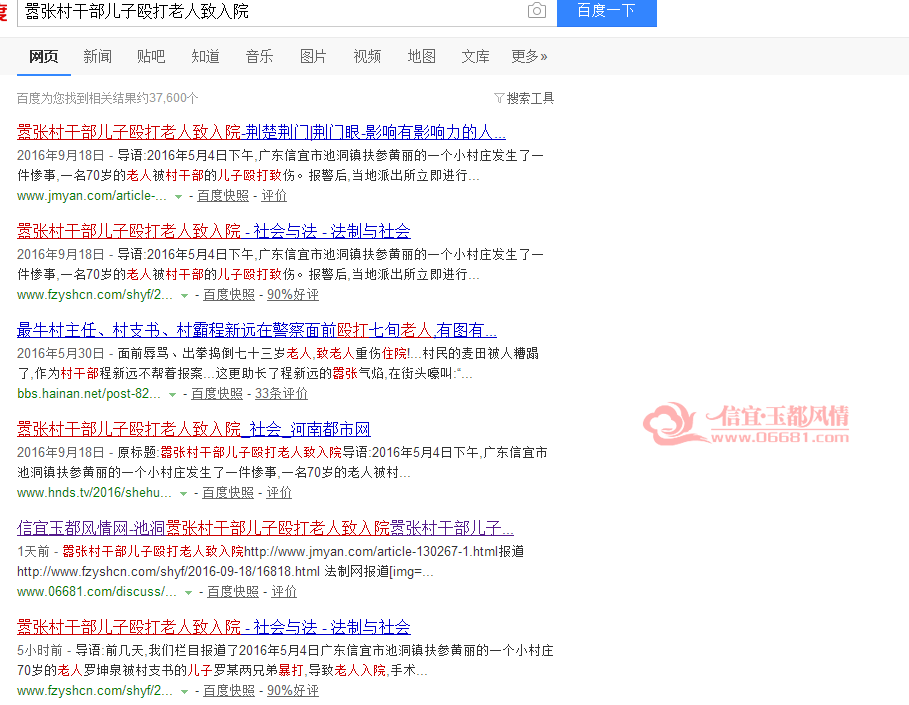Open camera image search icon
909x705 pixels.
click(x=537, y=10)
